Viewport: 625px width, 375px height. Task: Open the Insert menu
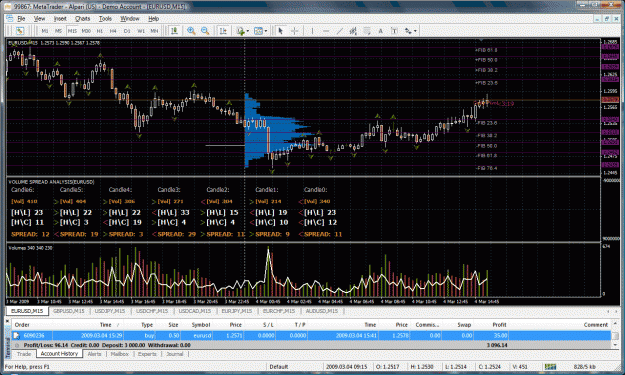pos(60,19)
